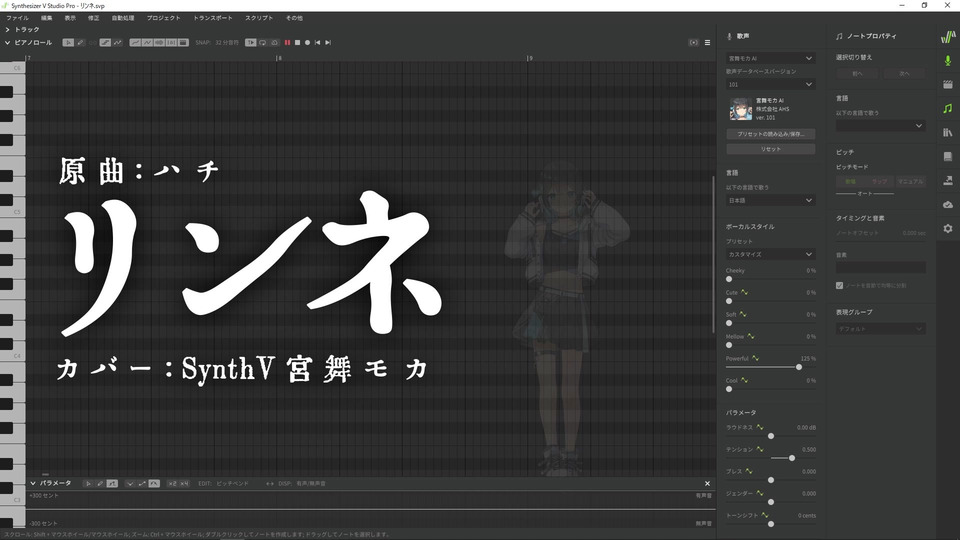This screenshot has height=540, width=960.
Task: Click the x2 zoom button in parameter panel
Action: pyautogui.click(x=172, y=484)
